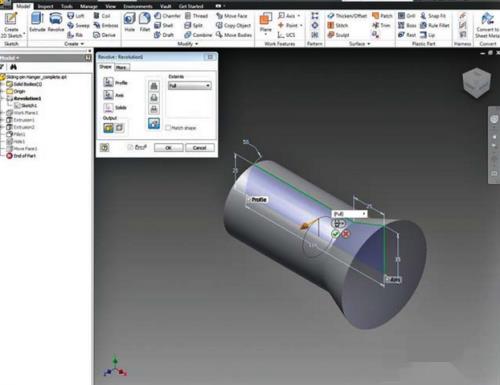Open the Plane work feature tool

coord(266,23)
